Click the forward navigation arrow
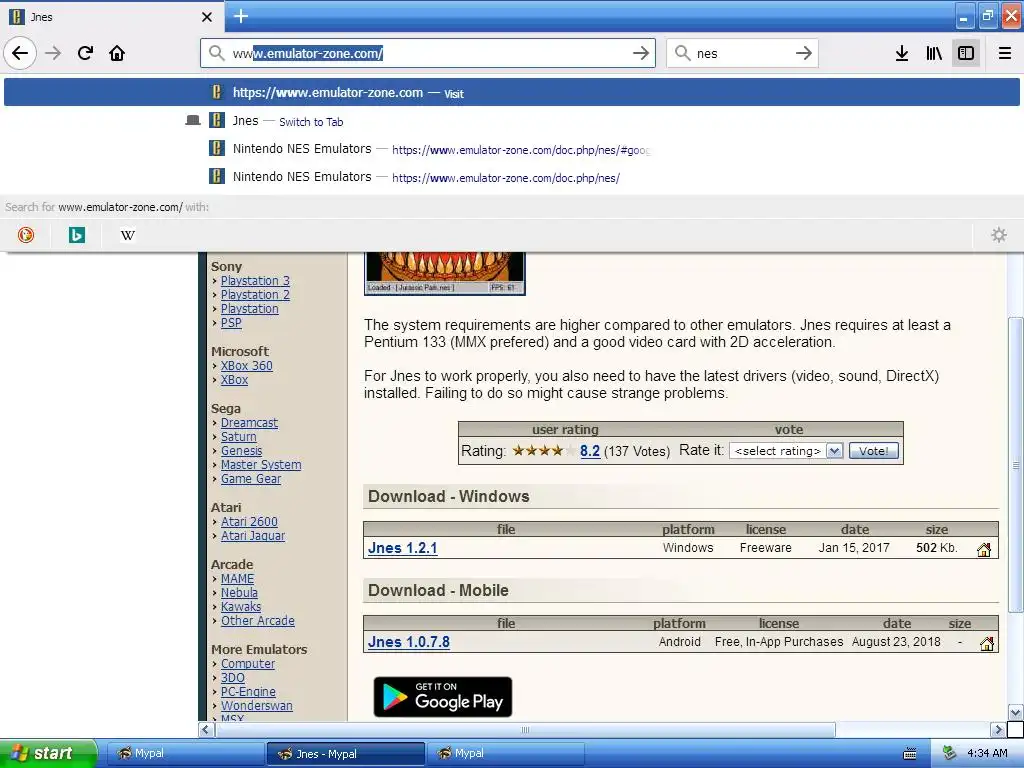The image size is (1024, 768). pyautogui.click(x=53, y=53)
